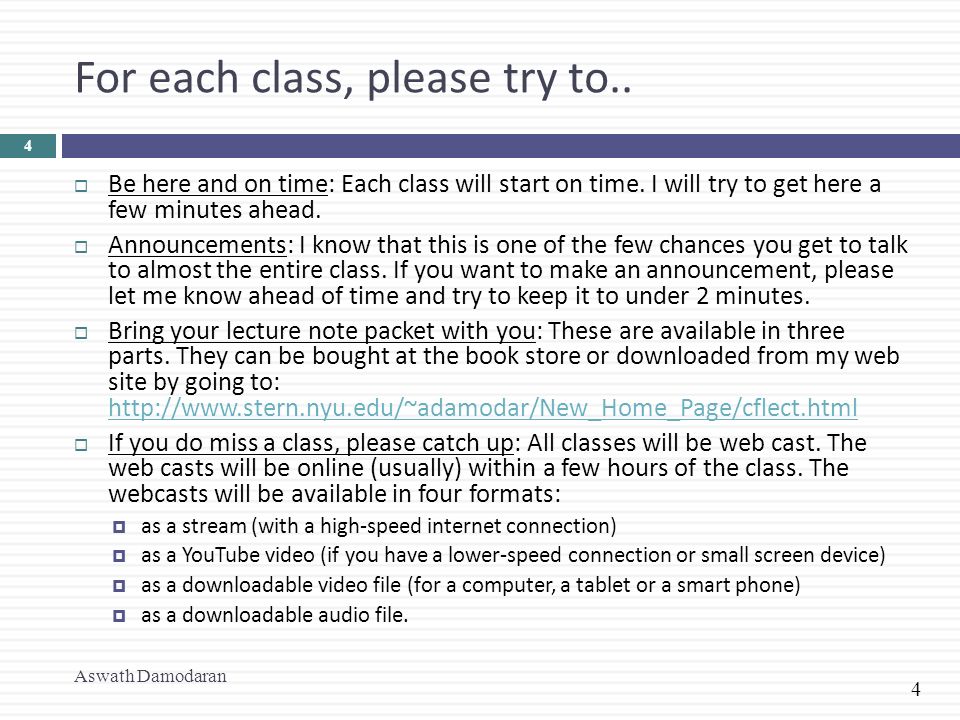Click the bullet beside 'If you do miss a class'
The height and width of the screenshot is (720, 960).
coord(81,444)
